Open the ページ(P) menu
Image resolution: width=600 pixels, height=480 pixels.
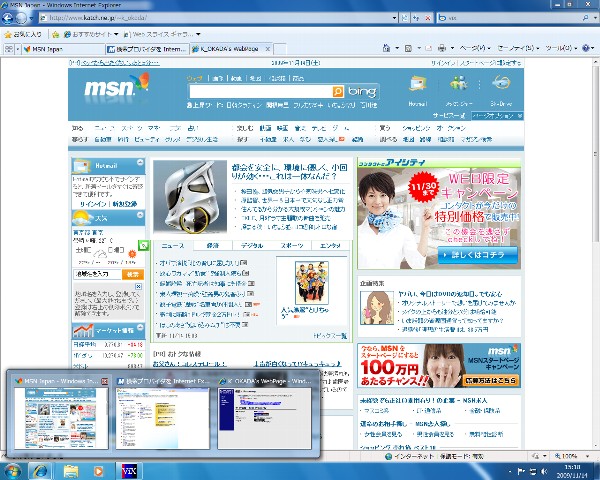click(x=475, y=48)
